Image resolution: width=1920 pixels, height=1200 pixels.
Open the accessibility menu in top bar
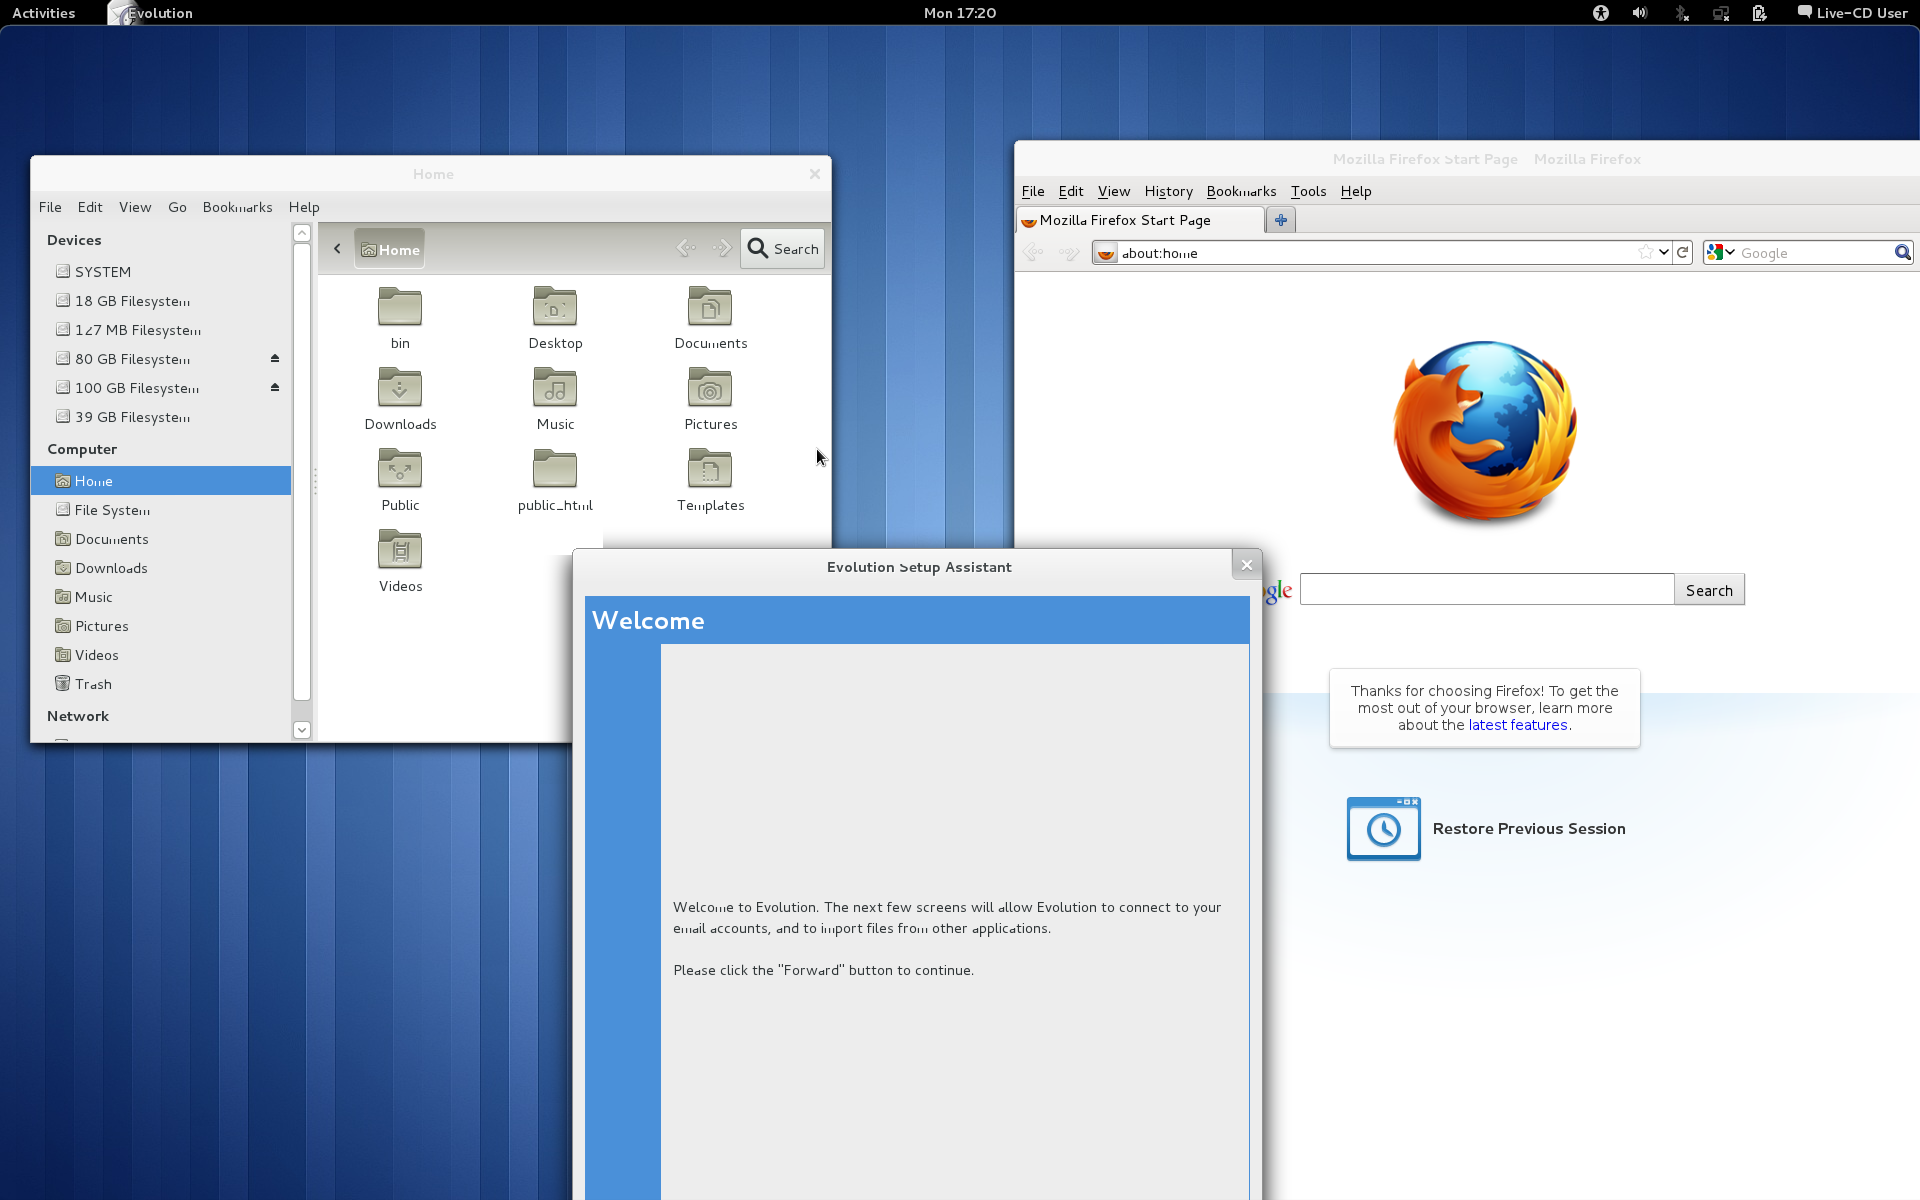point(1601,13)
